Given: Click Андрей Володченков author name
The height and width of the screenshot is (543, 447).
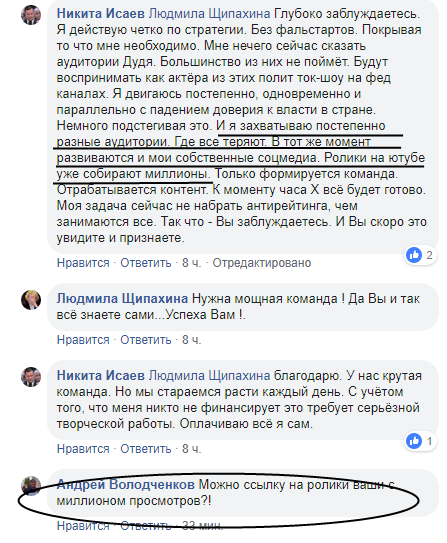Looking at the screenshot, I should click(x=126, y=484).
